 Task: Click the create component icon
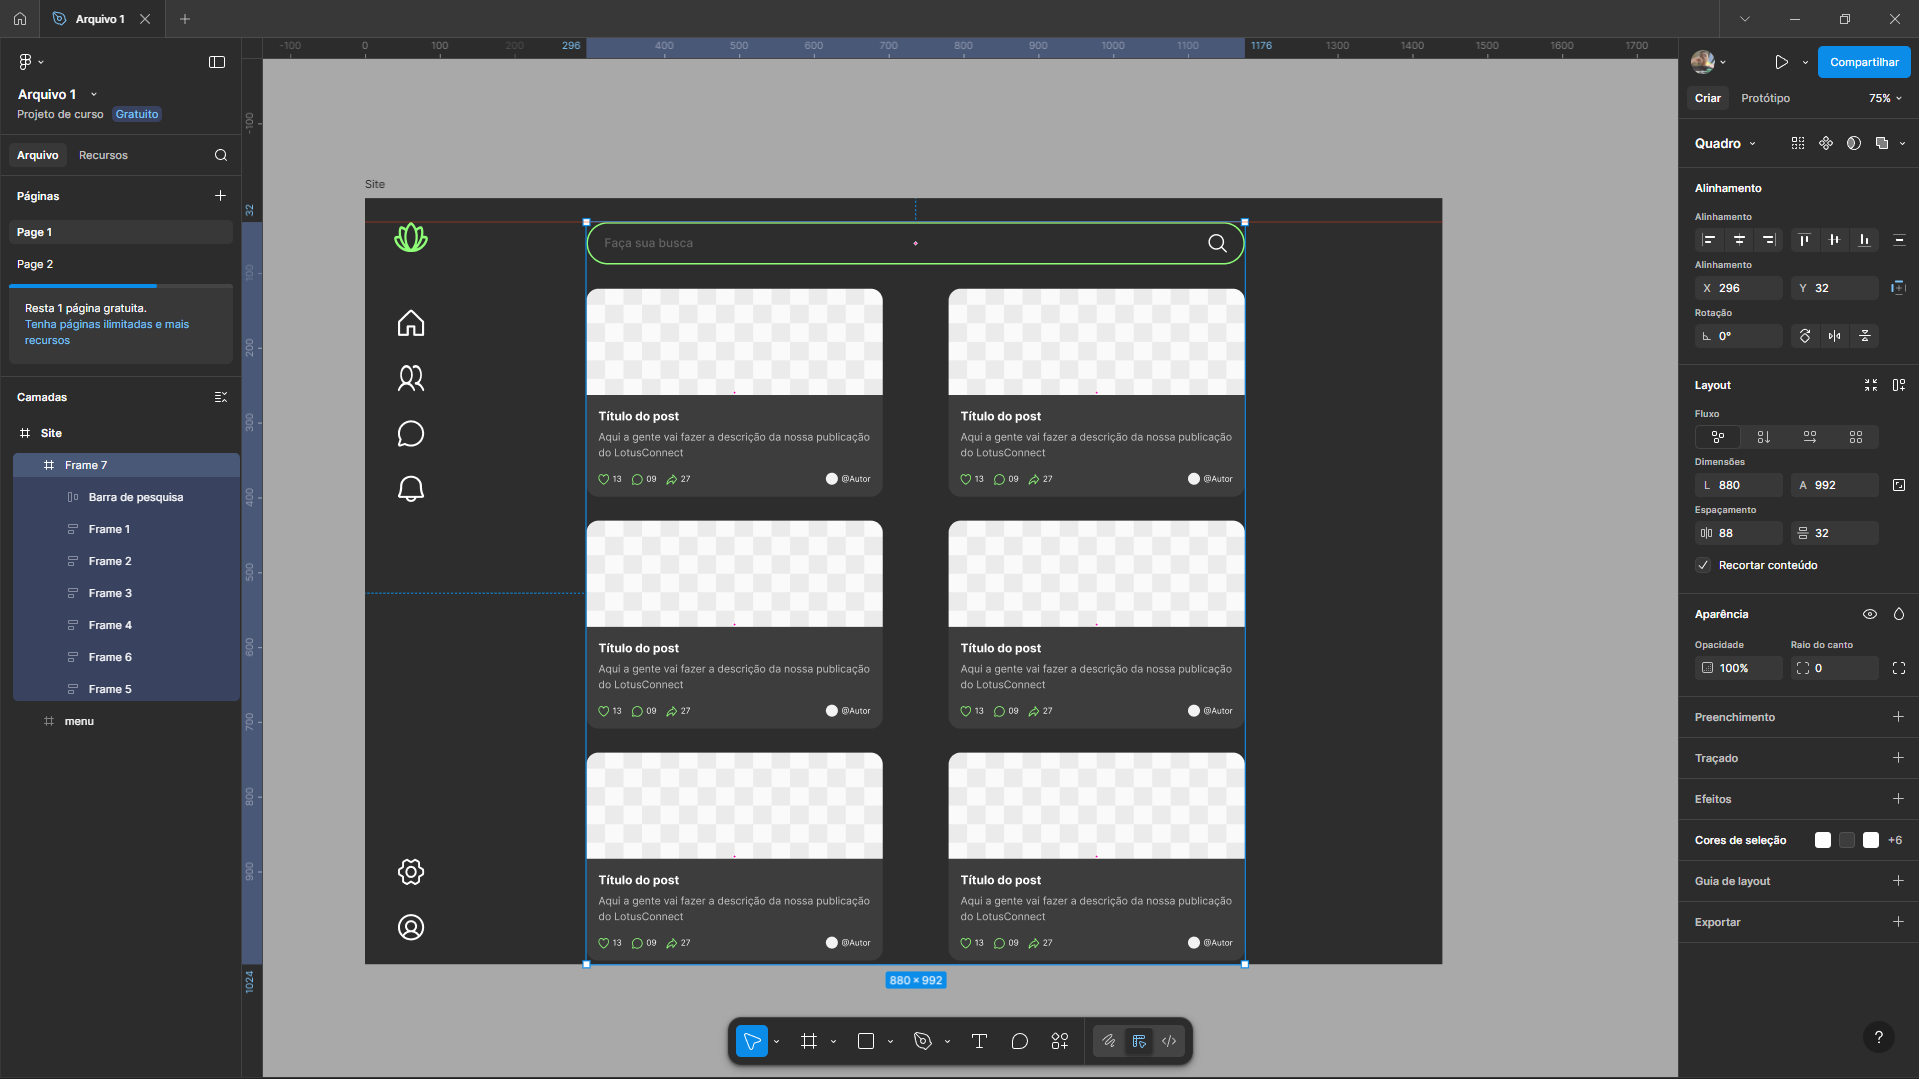pyautogui.click(x=1826, y=143)
